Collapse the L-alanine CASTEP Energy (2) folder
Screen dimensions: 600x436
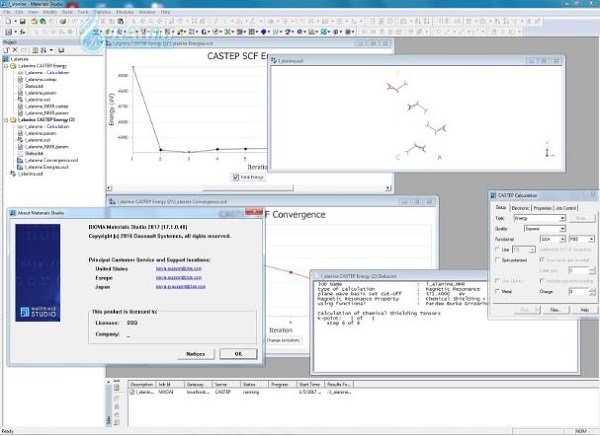(x=6, y=120)
